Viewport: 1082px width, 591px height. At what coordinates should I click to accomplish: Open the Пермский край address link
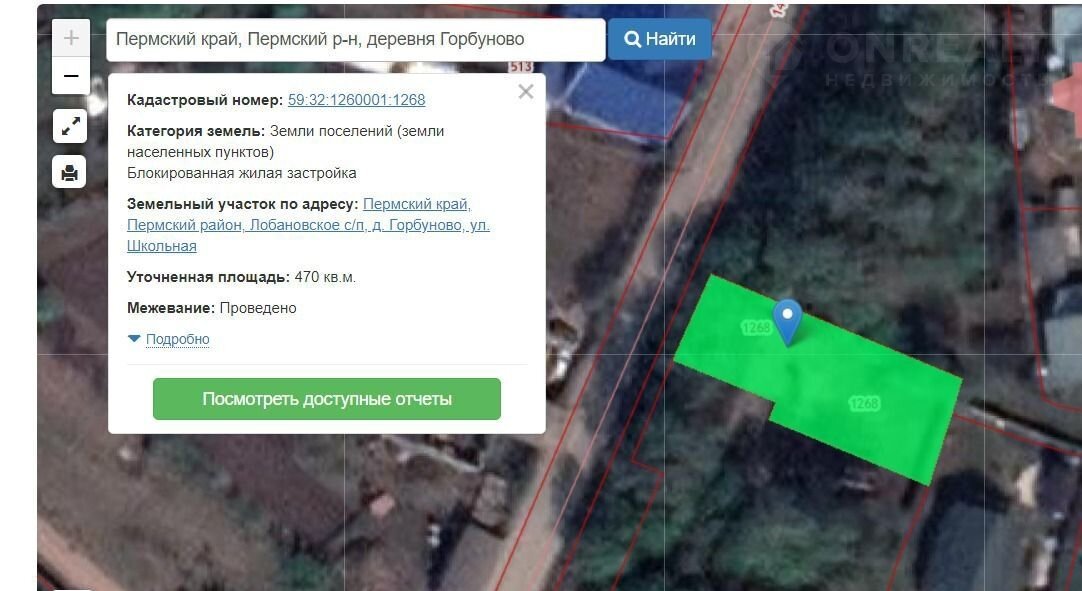pyautogui.click(x=416, y=204)
